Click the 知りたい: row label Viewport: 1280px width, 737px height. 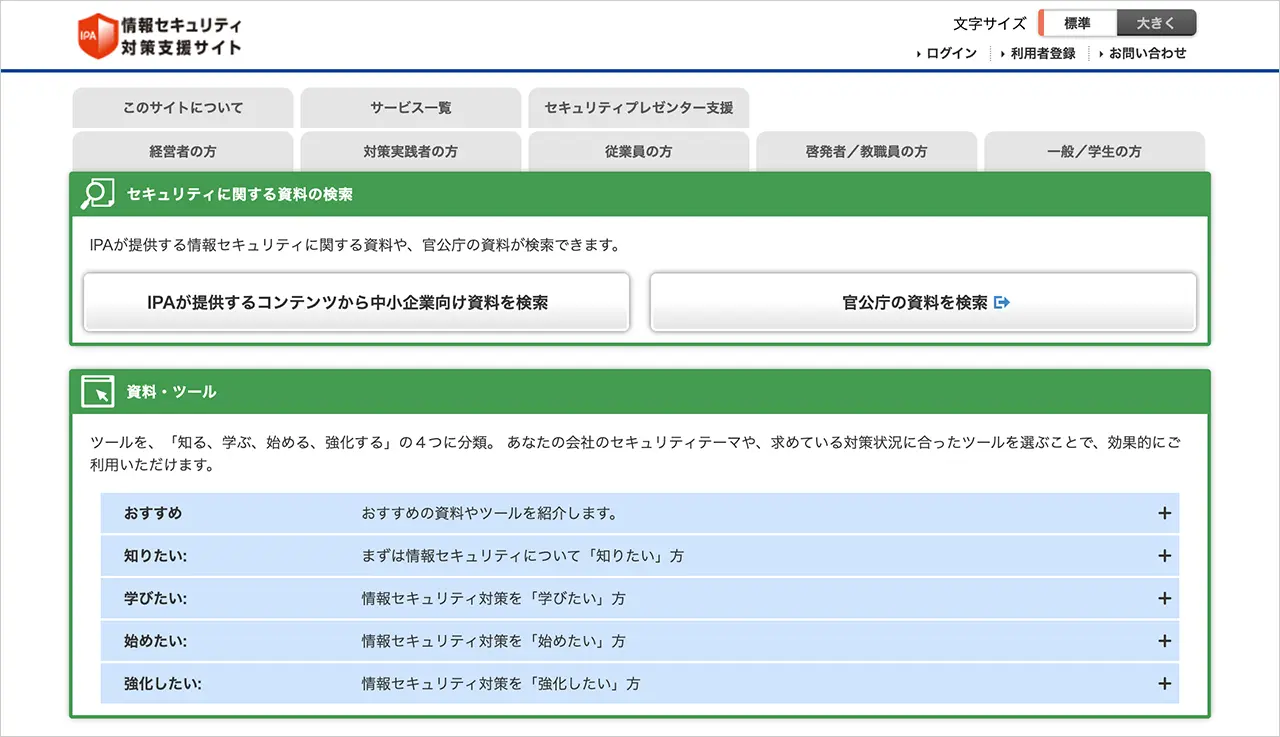(x=156, y=555)
